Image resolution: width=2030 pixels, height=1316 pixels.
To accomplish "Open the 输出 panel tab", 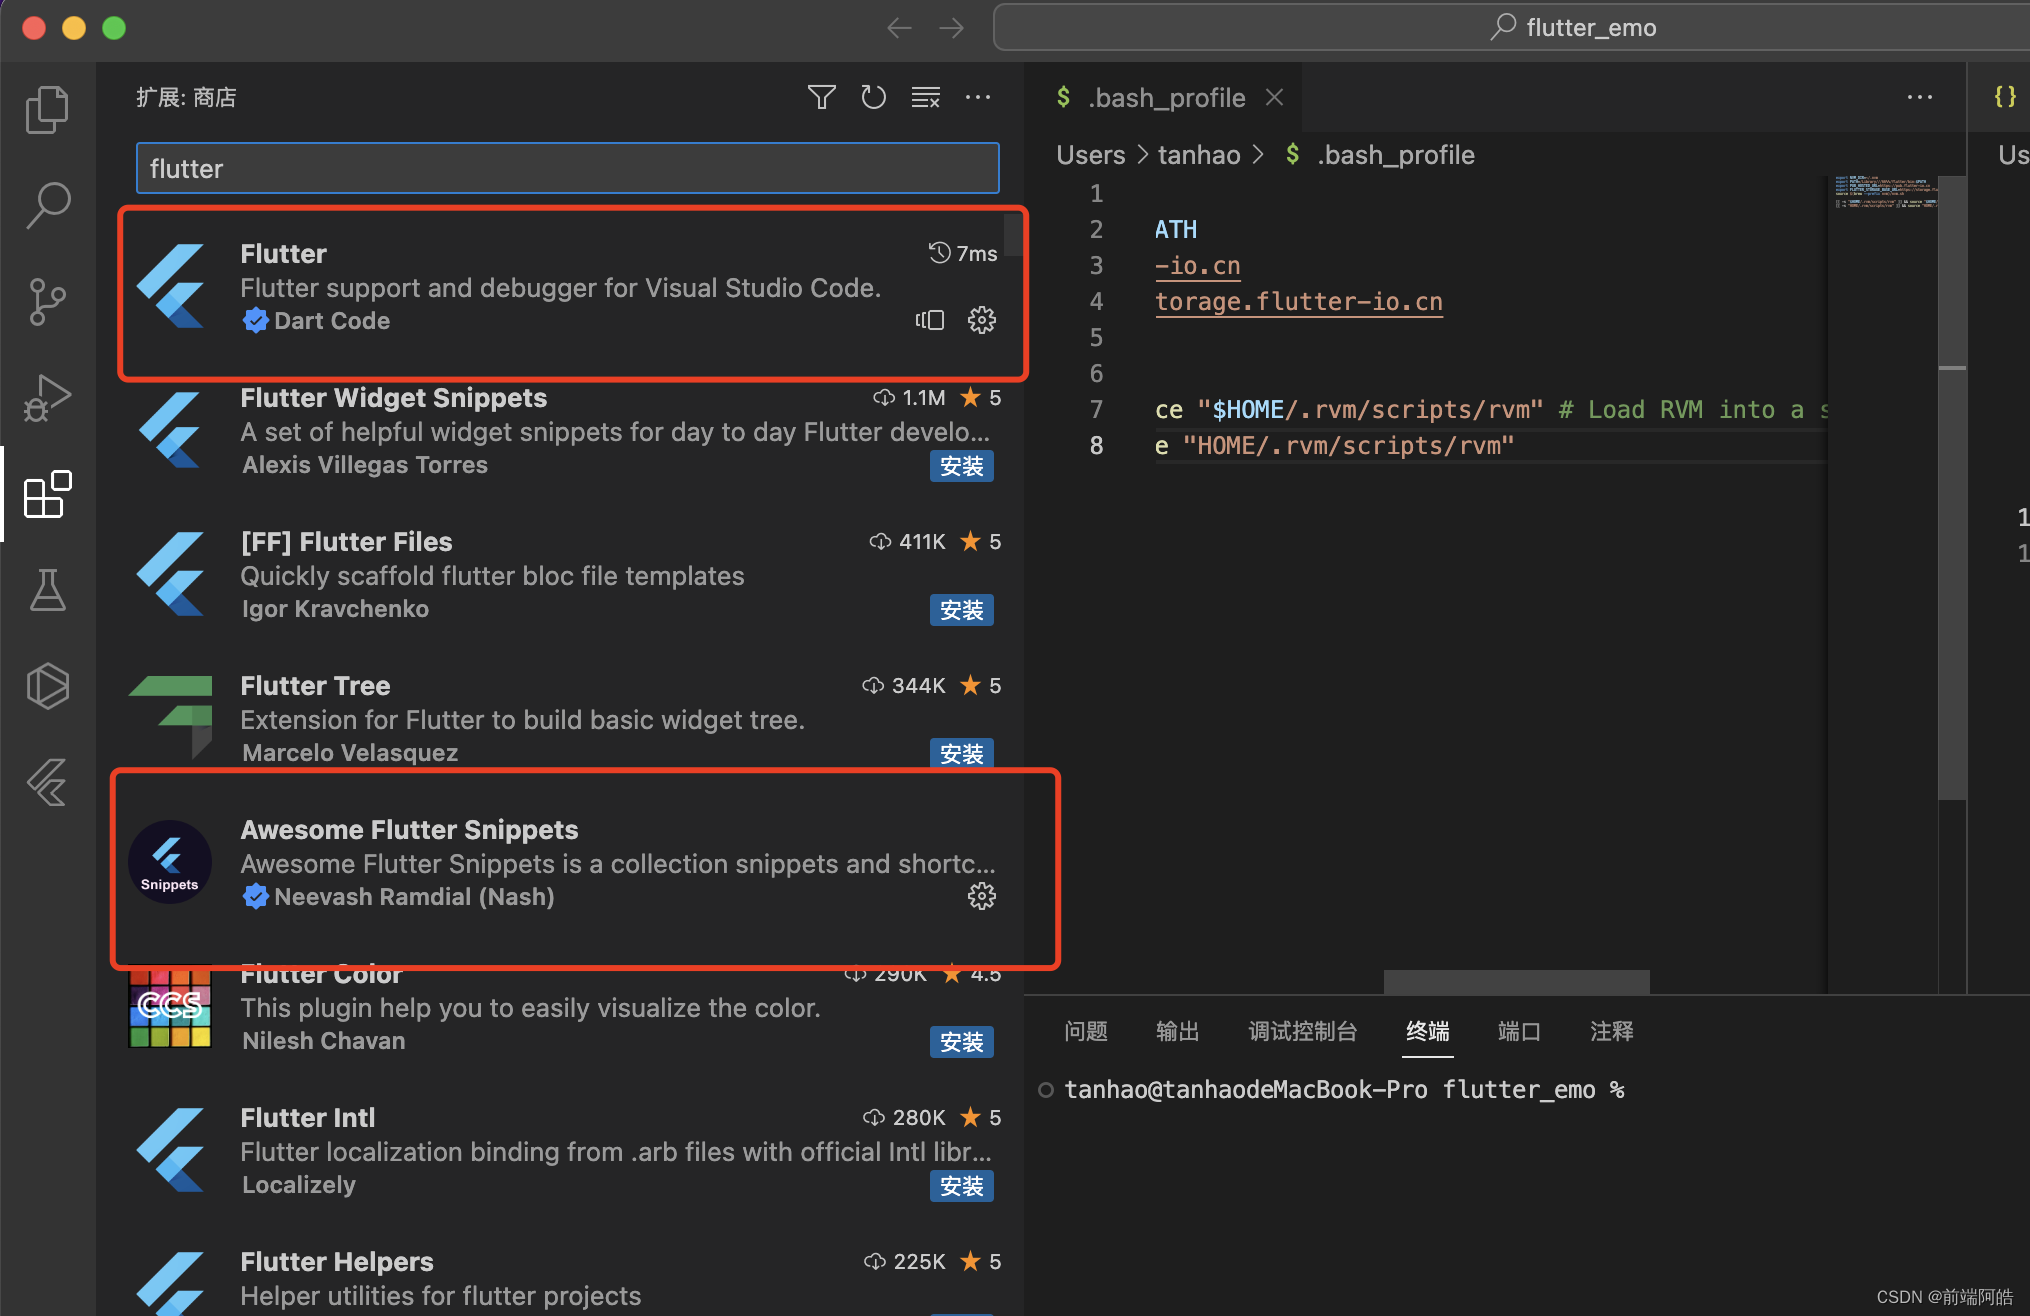I will tap(1178, 1031).
